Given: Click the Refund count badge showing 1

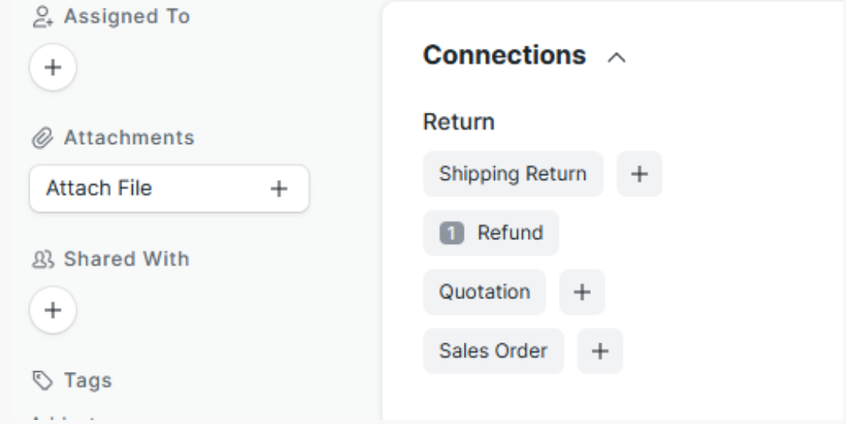Looking at the screenshot, I should [452, 233].
